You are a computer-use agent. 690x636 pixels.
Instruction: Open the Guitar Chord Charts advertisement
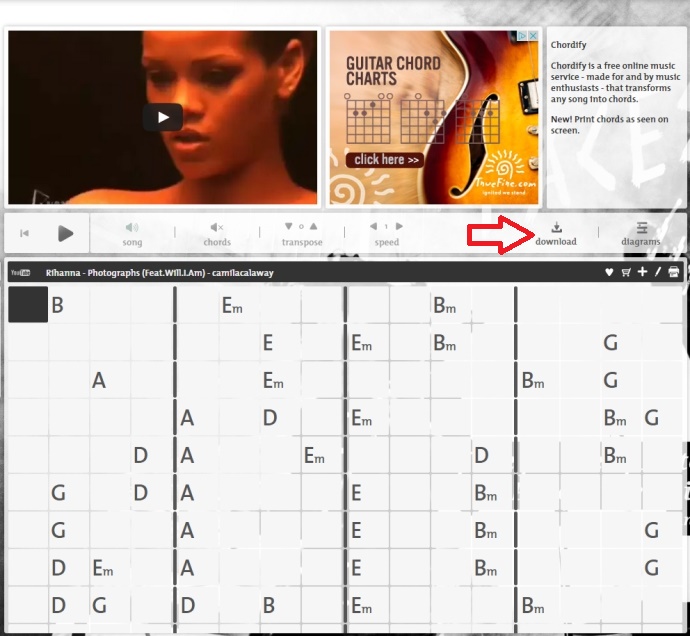point(434,117)
